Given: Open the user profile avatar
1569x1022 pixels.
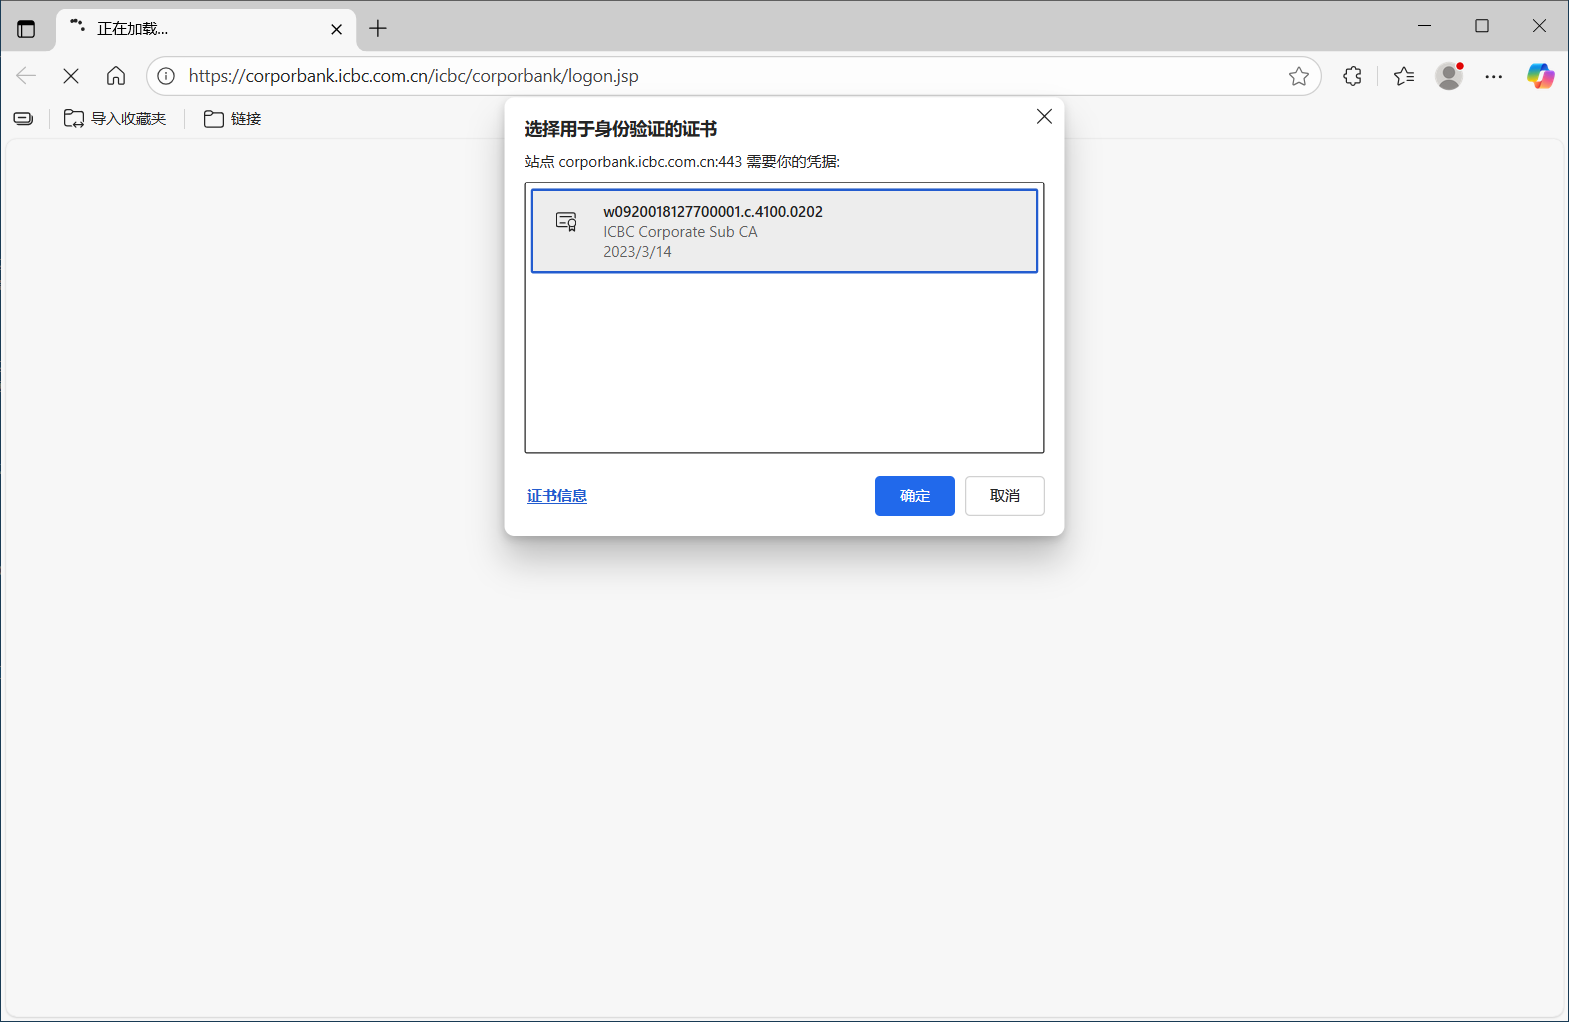Looking at the screenshot, I should point(1449,76).
